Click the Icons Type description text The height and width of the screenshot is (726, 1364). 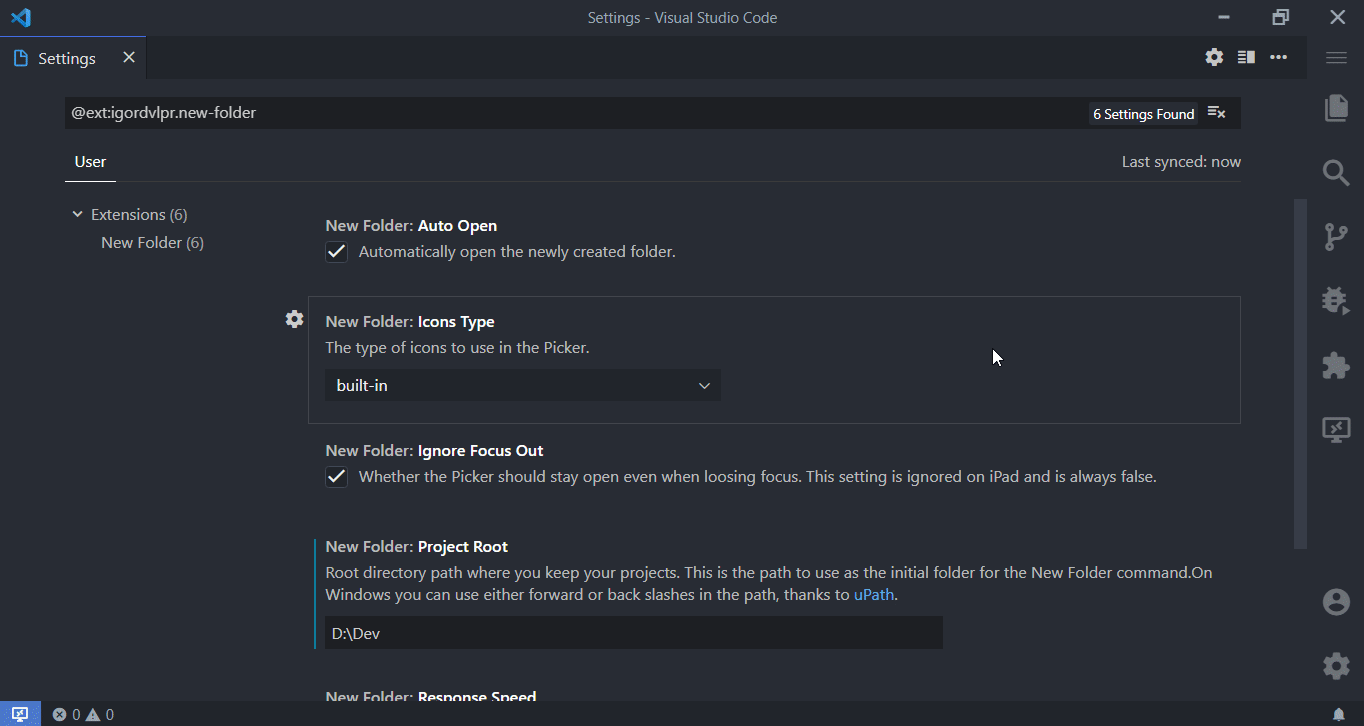(x=457, y=348)
